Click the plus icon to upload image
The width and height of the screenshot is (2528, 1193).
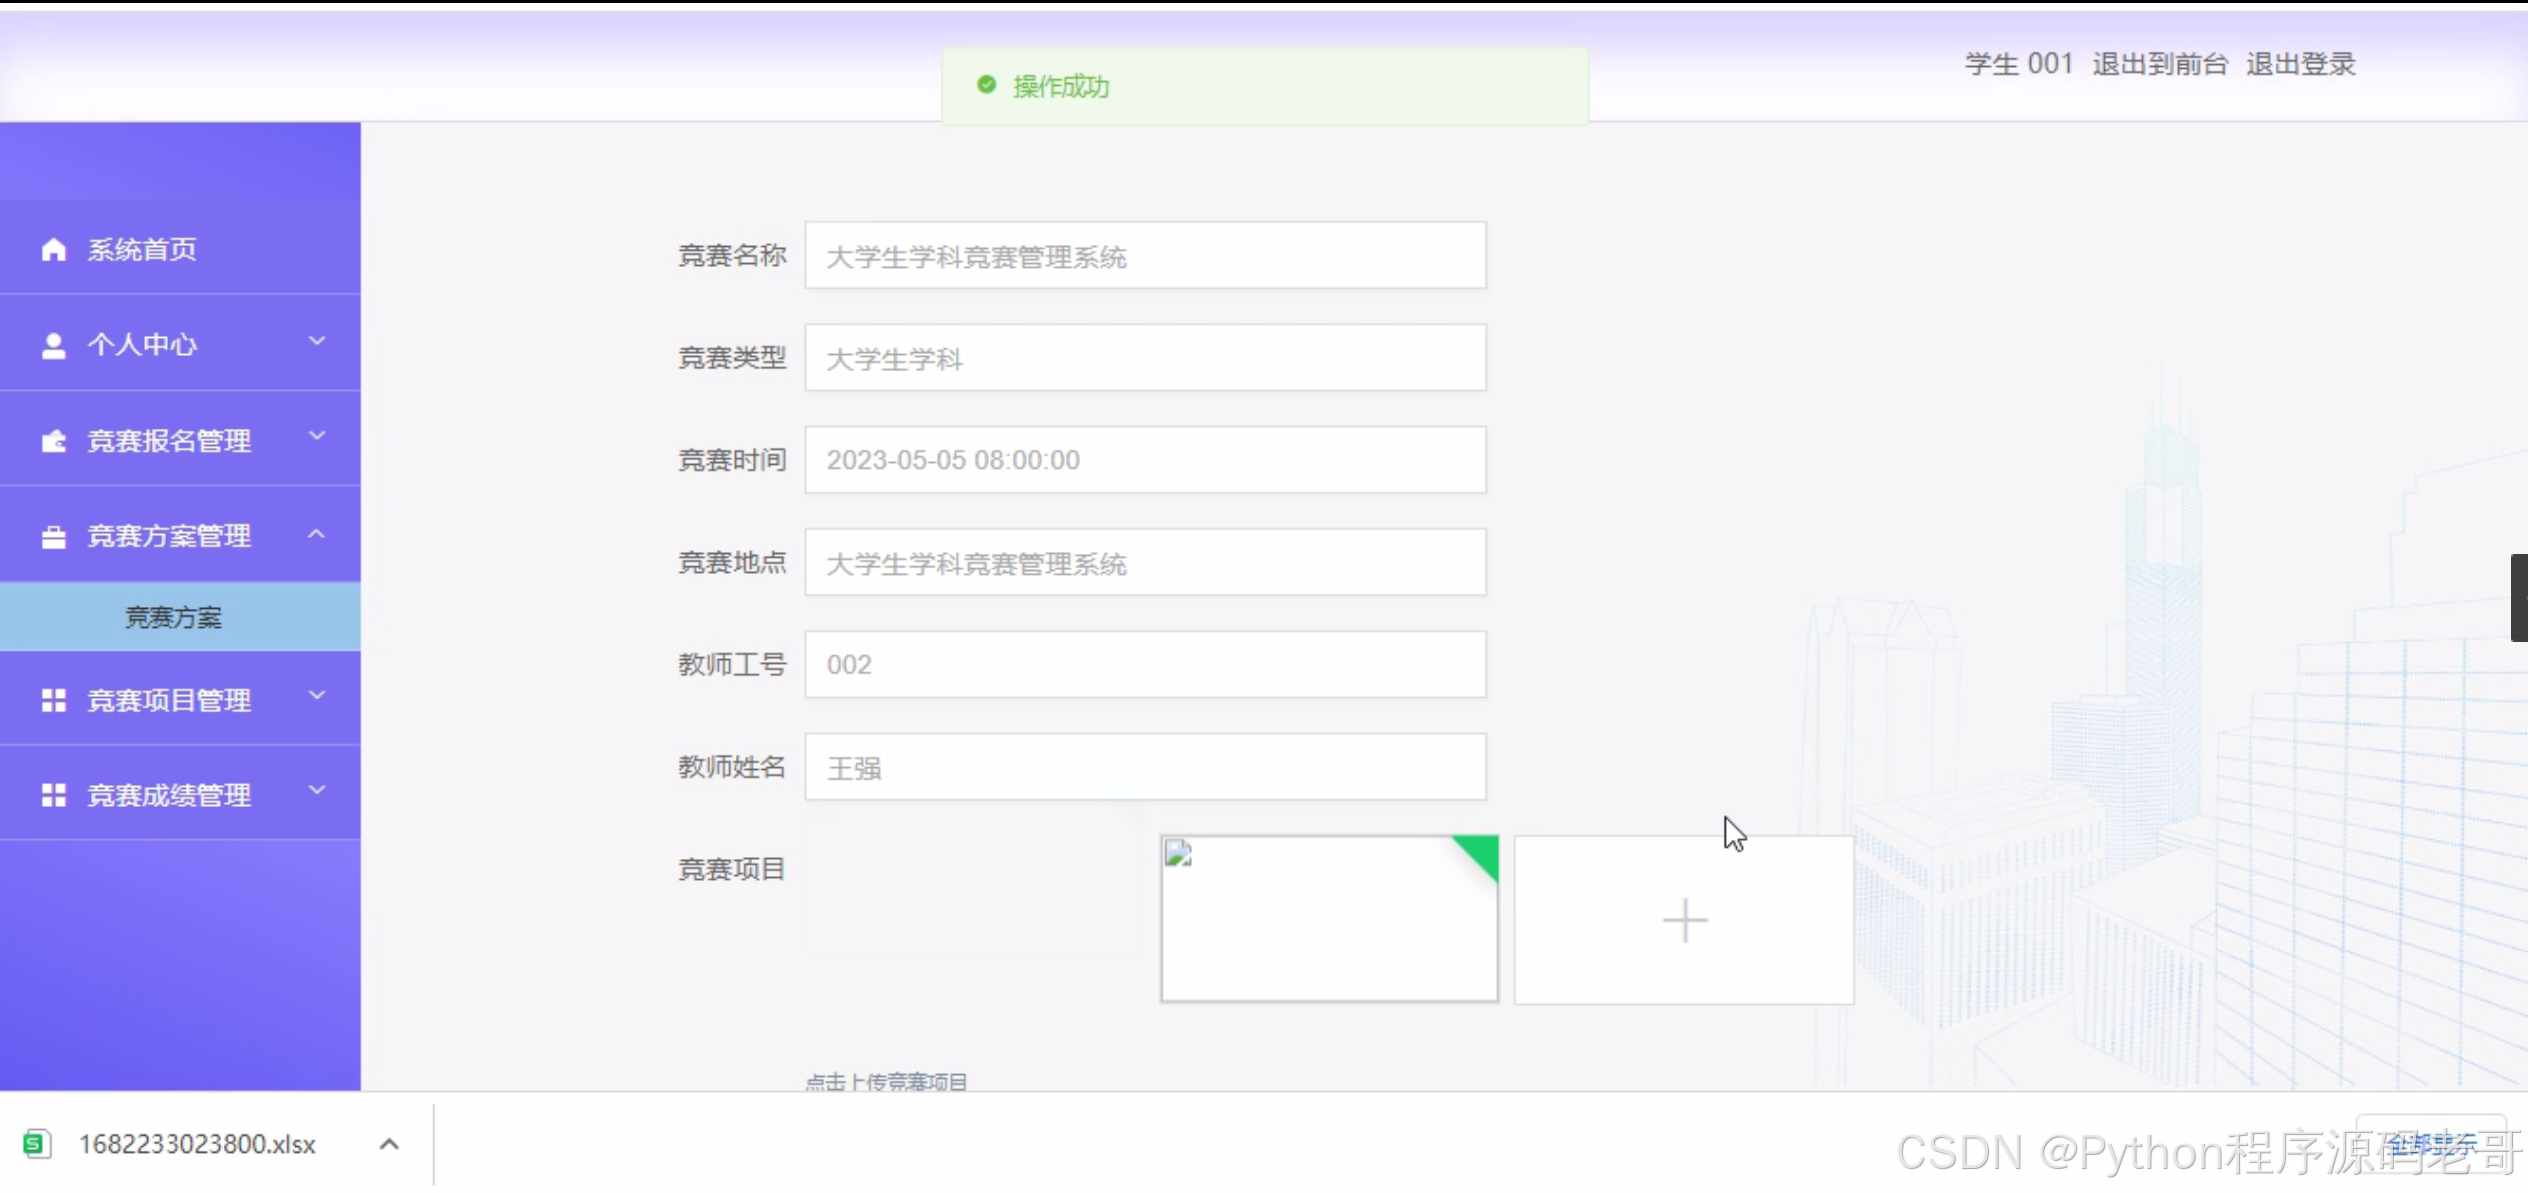coord(1684,920)
